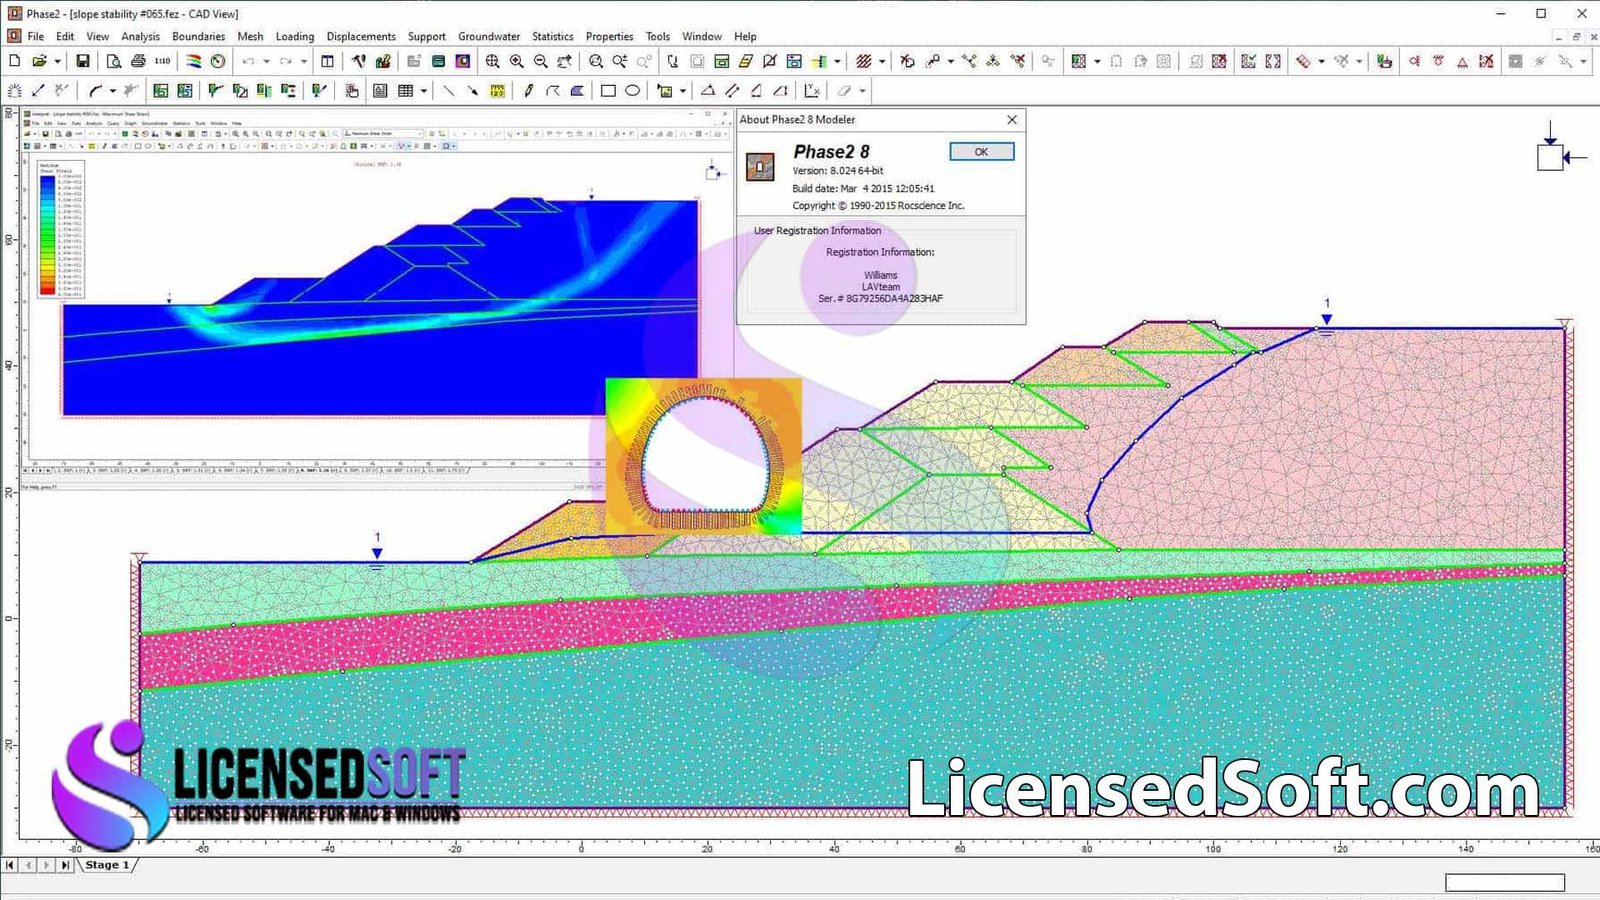This screenshot has height=900, width=1600.
Task: Open the Groundwater menu
Action: [489, 36]
